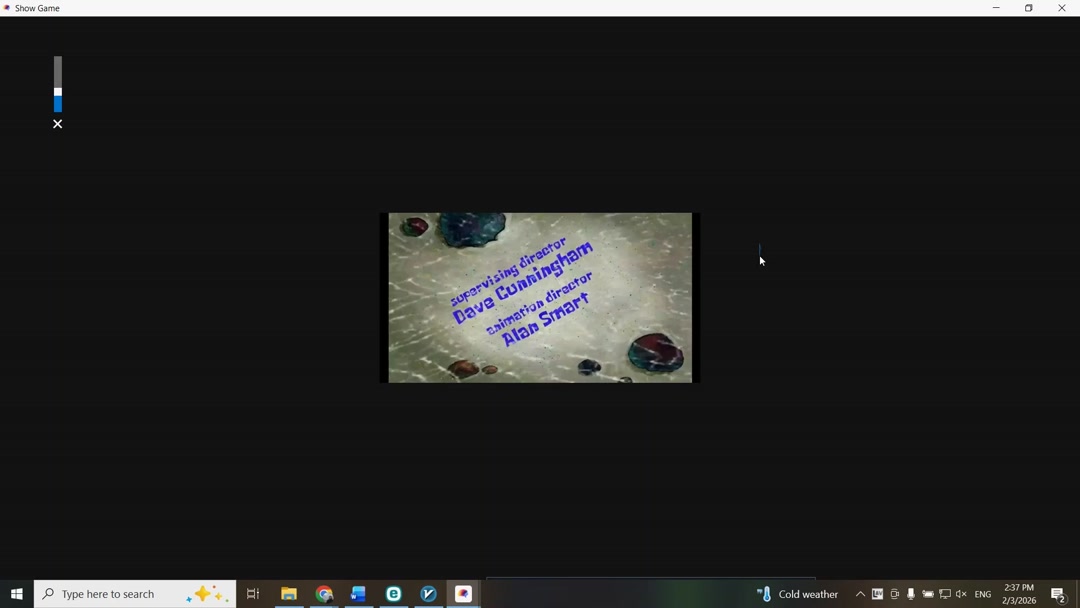
Task: Minimize the Show Game window
Action: coord(996,8)
